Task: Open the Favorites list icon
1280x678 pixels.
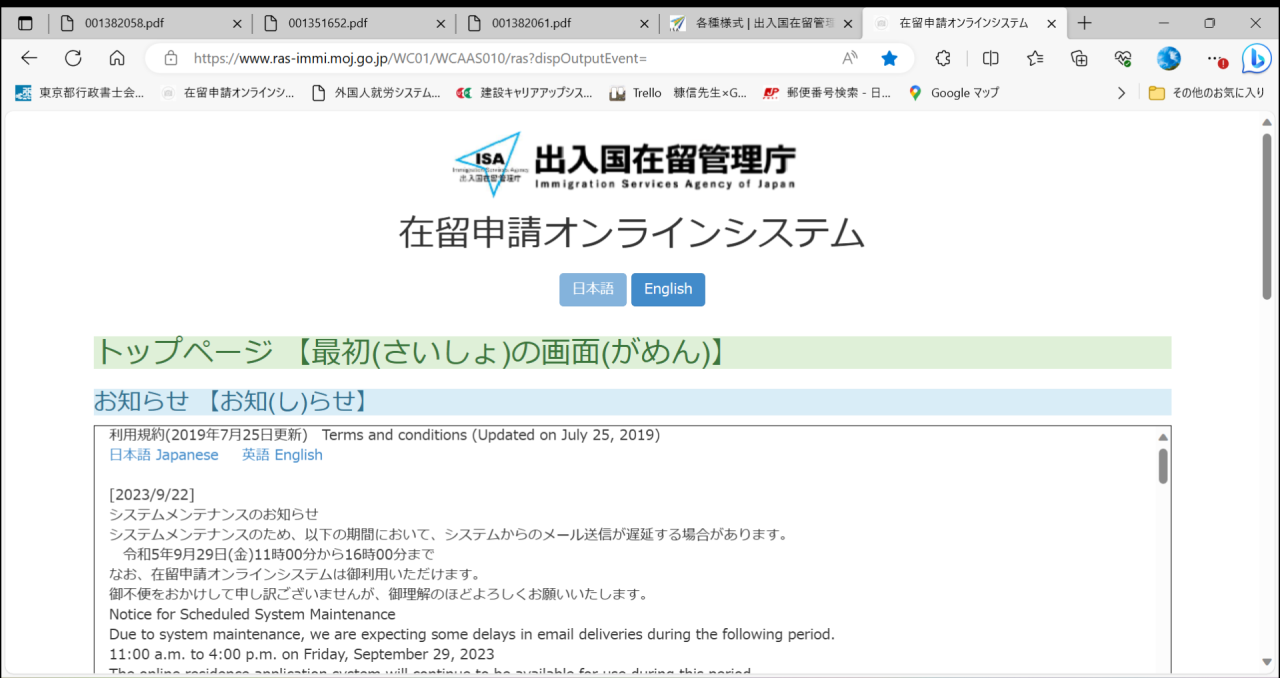Action: click(1035, 58)
